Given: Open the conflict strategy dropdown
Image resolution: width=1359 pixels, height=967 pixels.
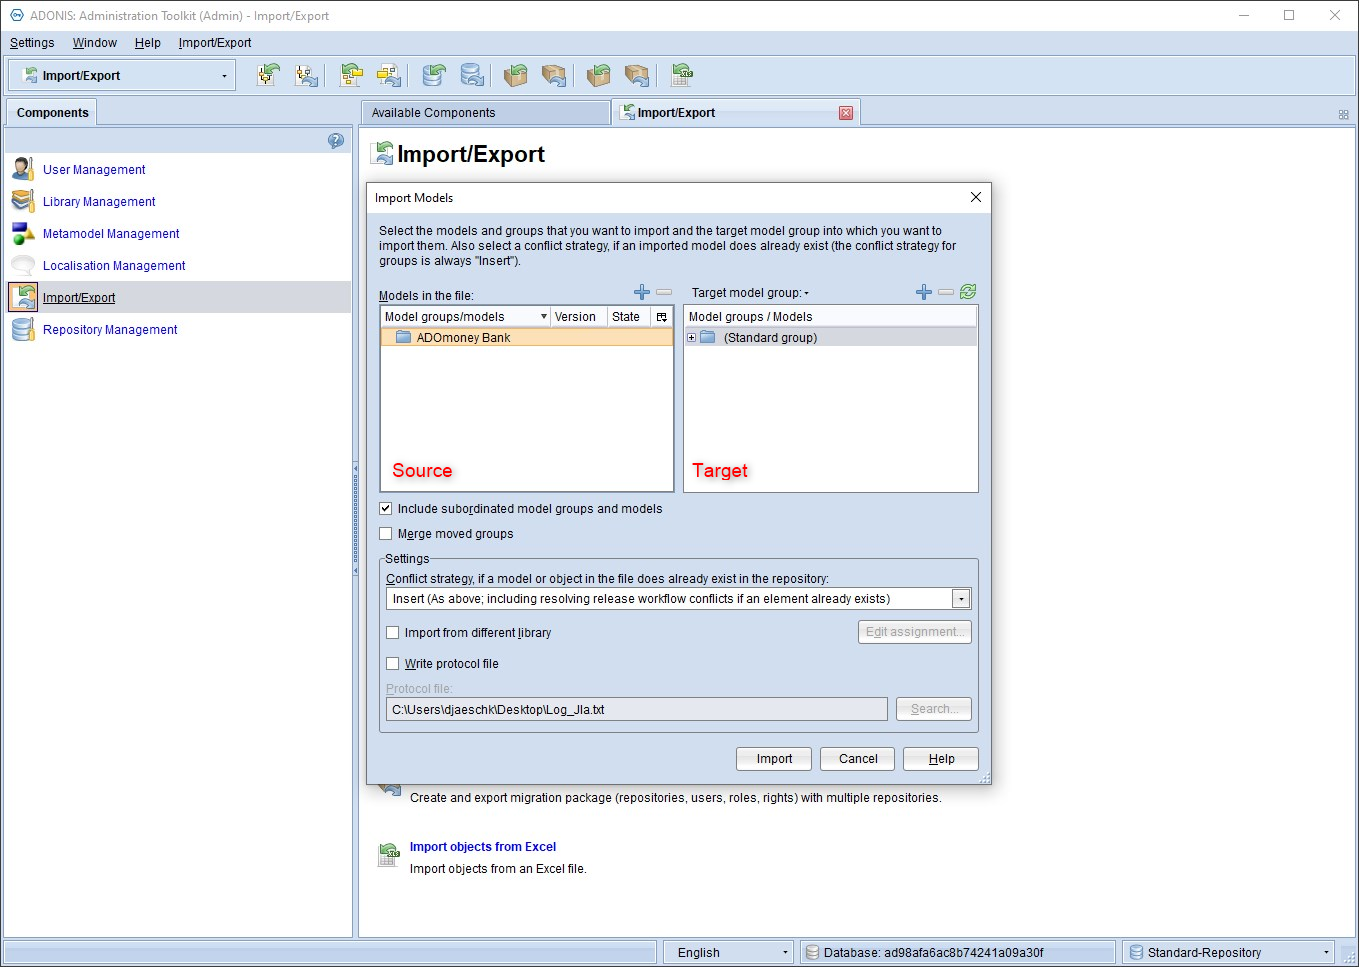Looking at the screenshot, I should click(x=961, y=599).
